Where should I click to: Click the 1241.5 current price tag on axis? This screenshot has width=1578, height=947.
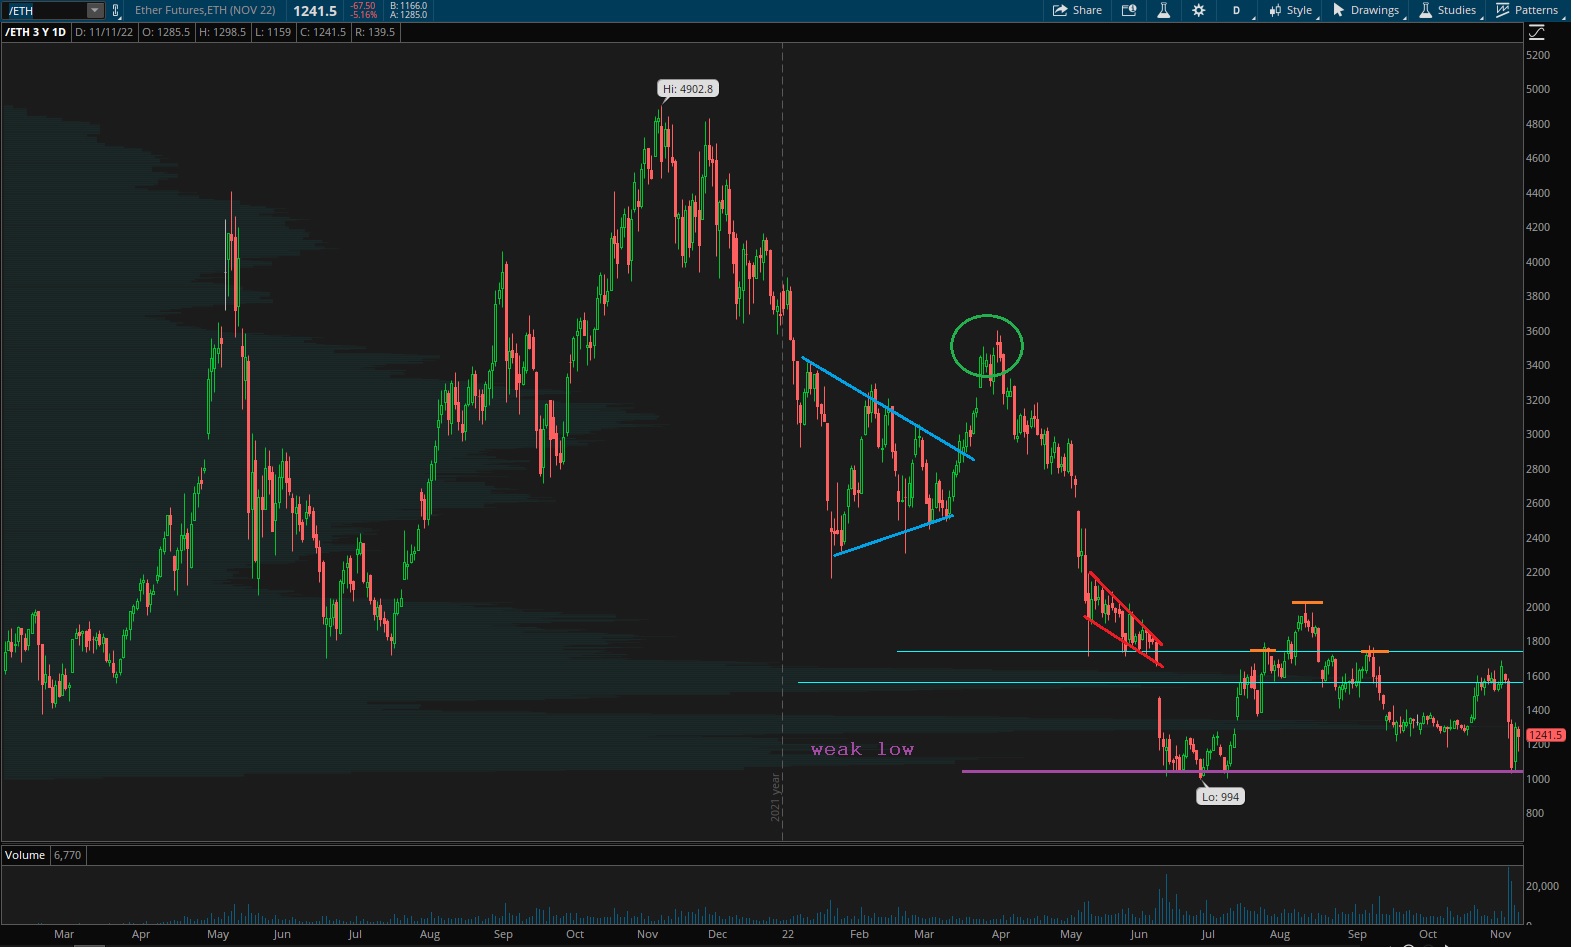(1546, 735)
